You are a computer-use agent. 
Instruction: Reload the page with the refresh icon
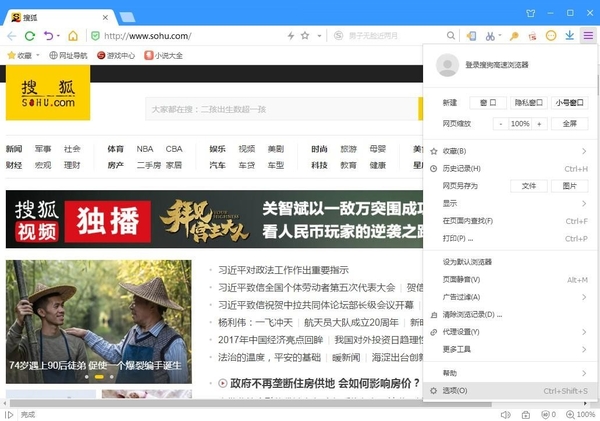pyautogui.click(x=30, y=36)
